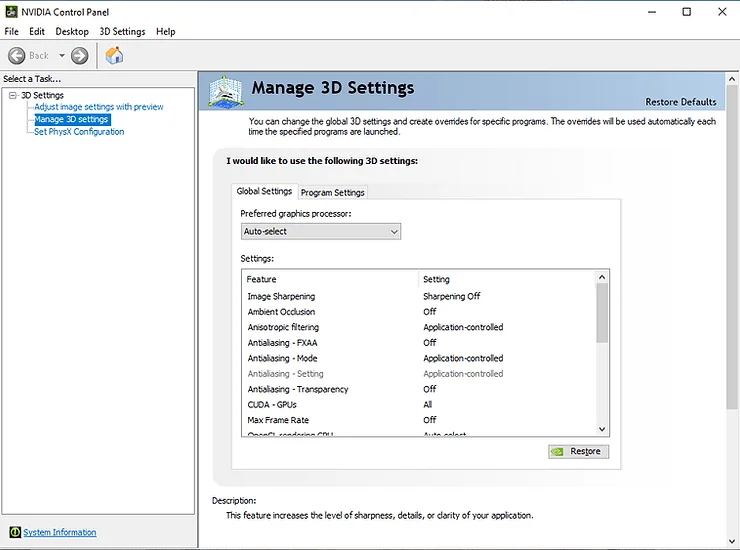Select Adjust image settings with preview

[x=99, y=107]
